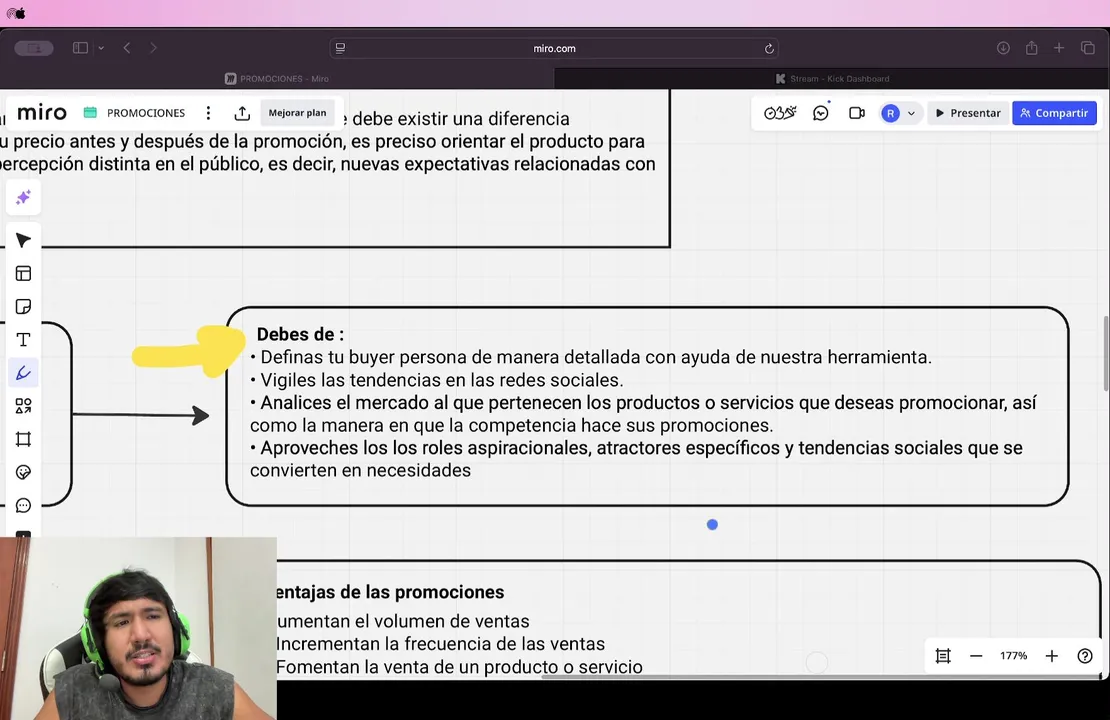Select the yellow highlighter stroke
Image resolution: width=1110 pixels, height=720 pixels.
189,350
